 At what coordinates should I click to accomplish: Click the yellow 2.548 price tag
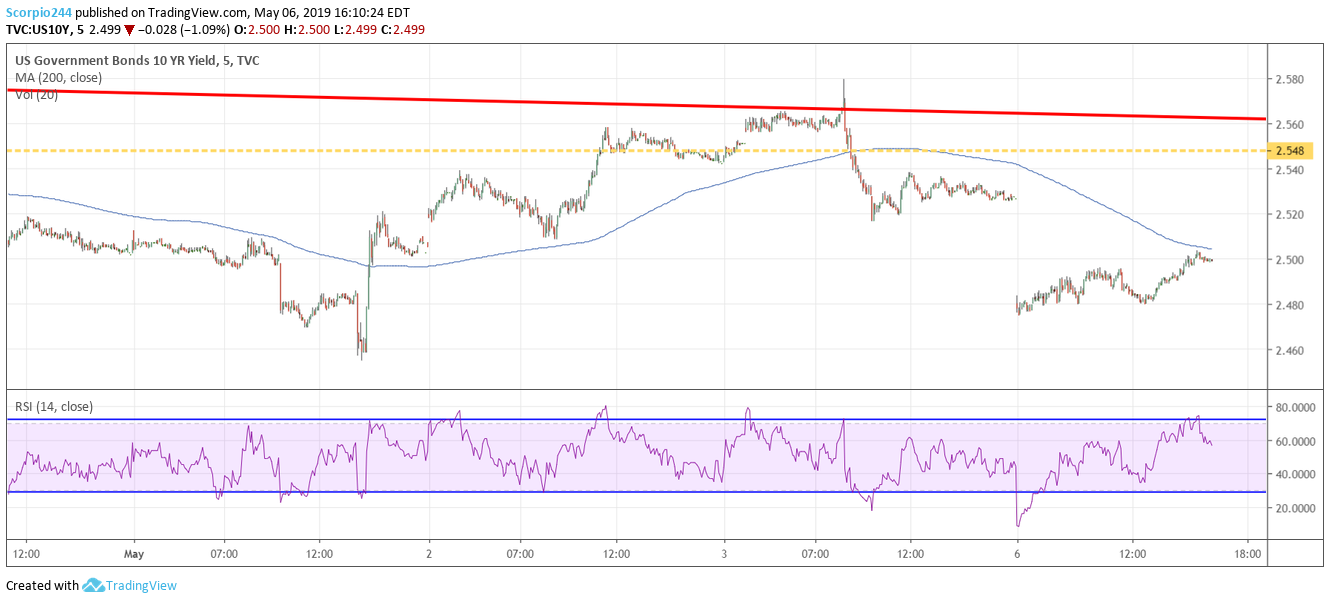pos(1289,150)
